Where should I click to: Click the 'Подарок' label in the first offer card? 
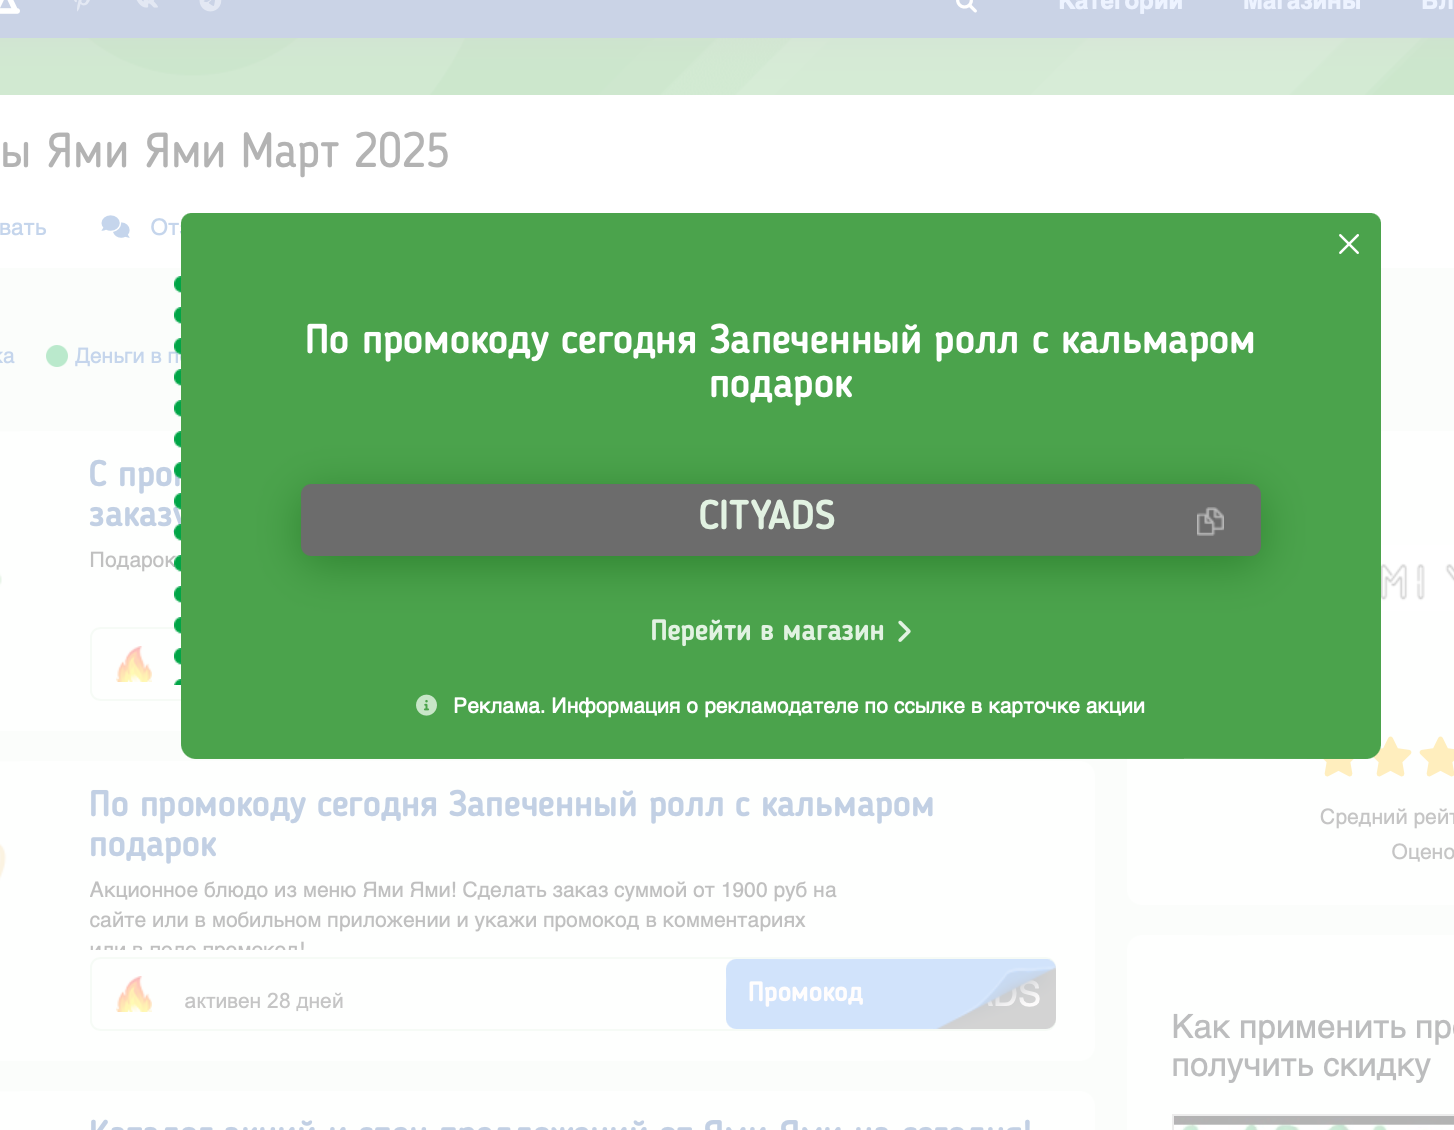click(x=132, y=560)
